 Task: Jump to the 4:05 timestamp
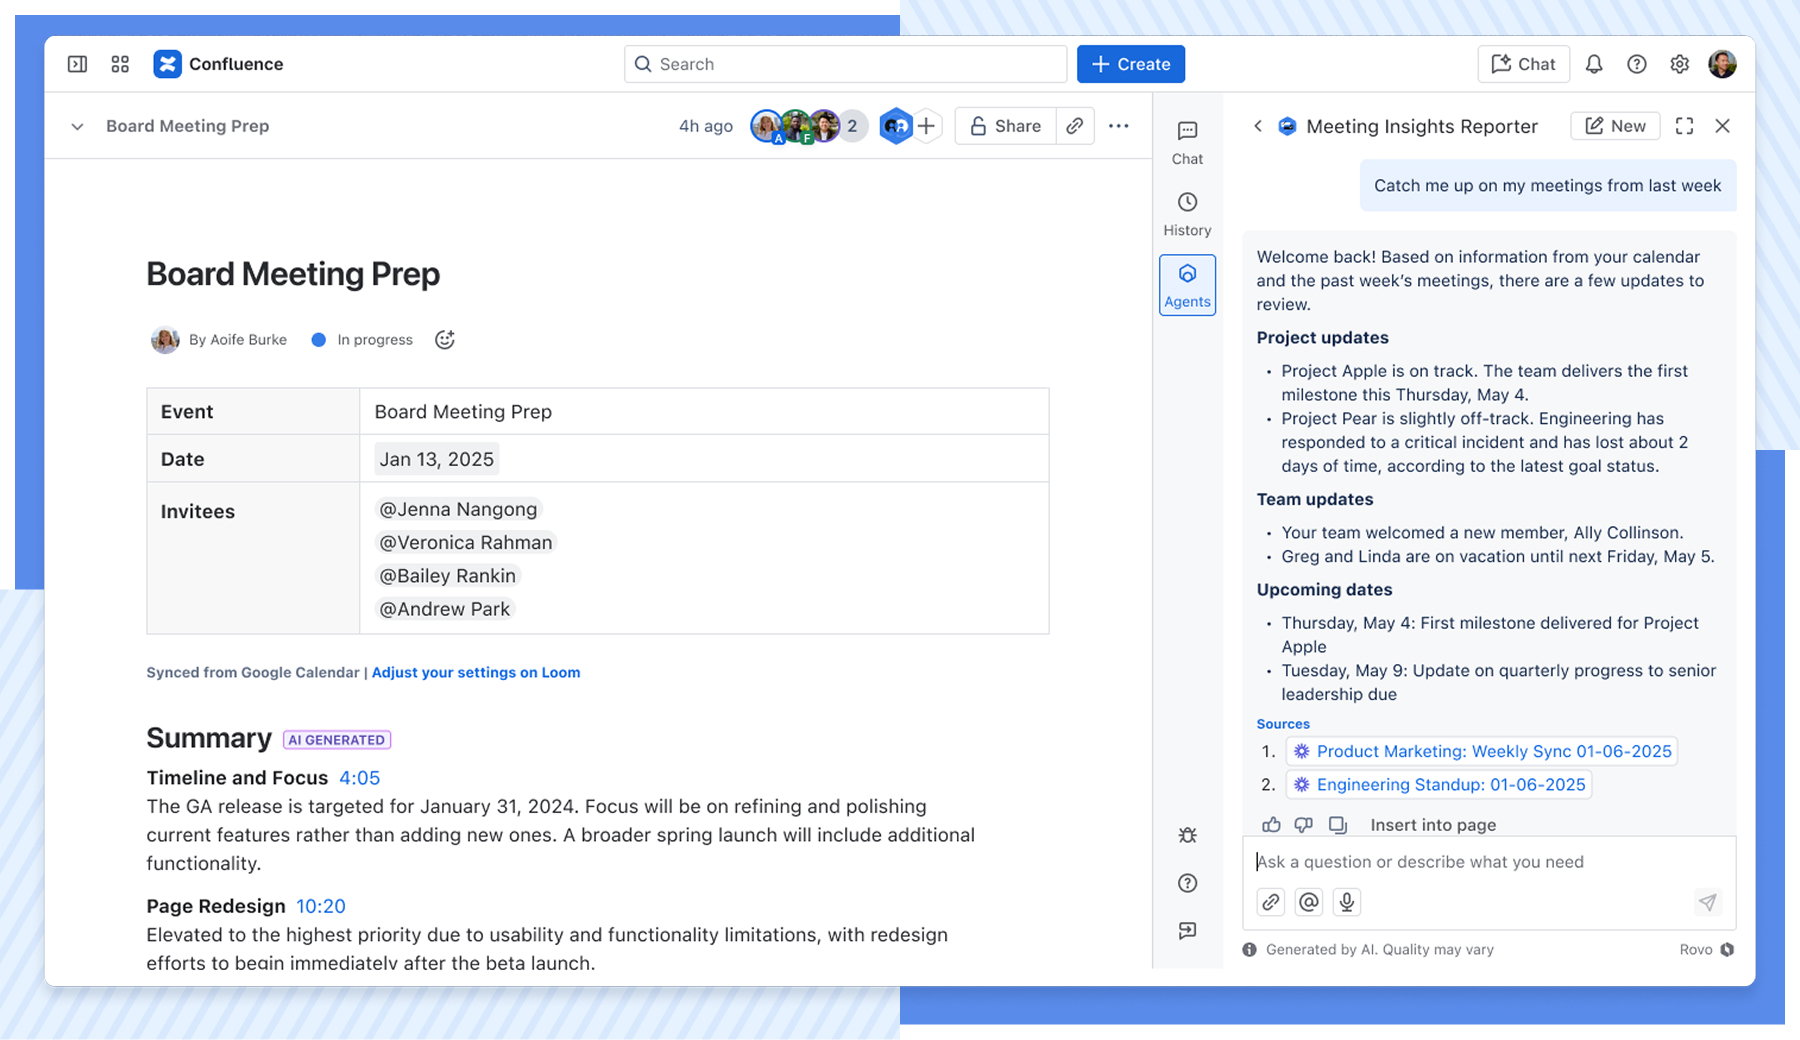point(359,778)
